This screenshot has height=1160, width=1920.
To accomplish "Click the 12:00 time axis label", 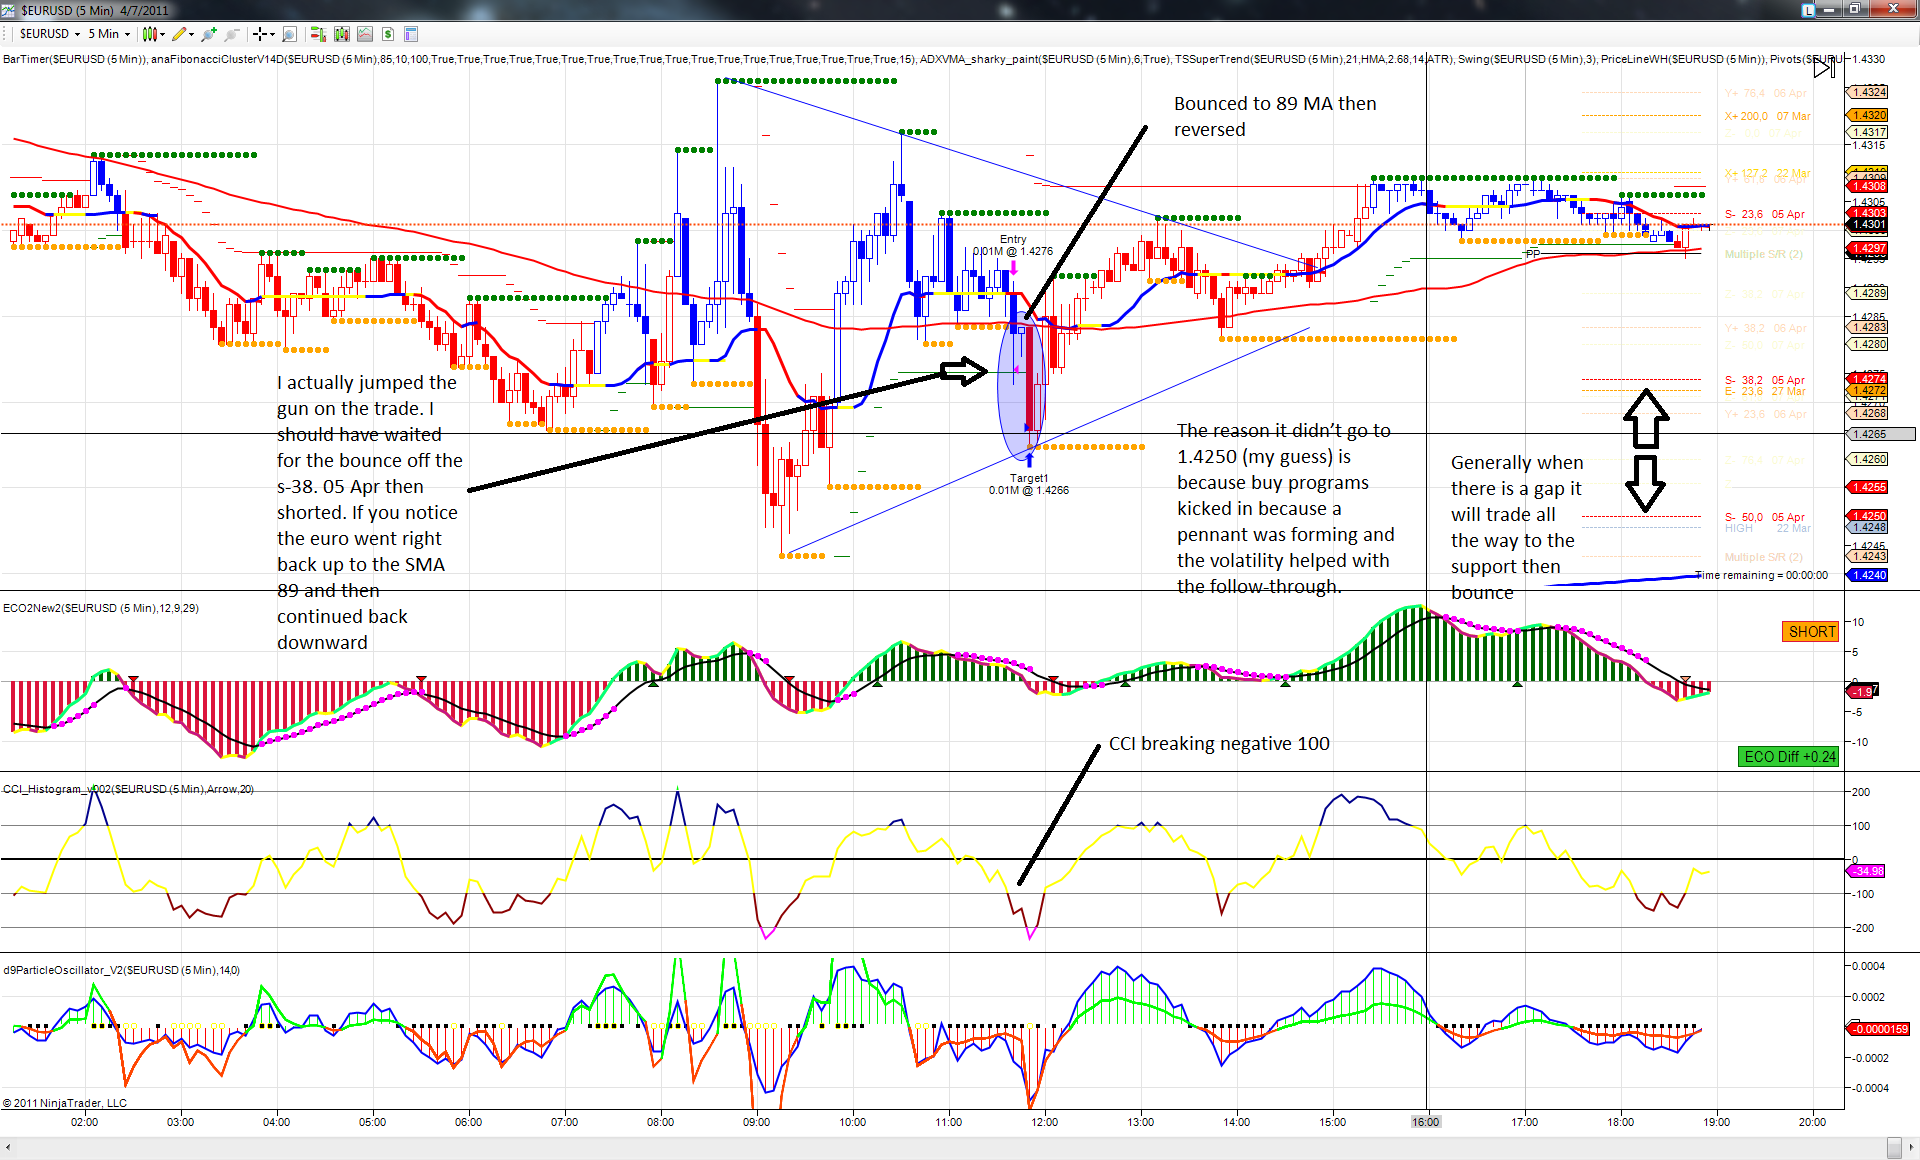I will [x=1044, y=1122].
